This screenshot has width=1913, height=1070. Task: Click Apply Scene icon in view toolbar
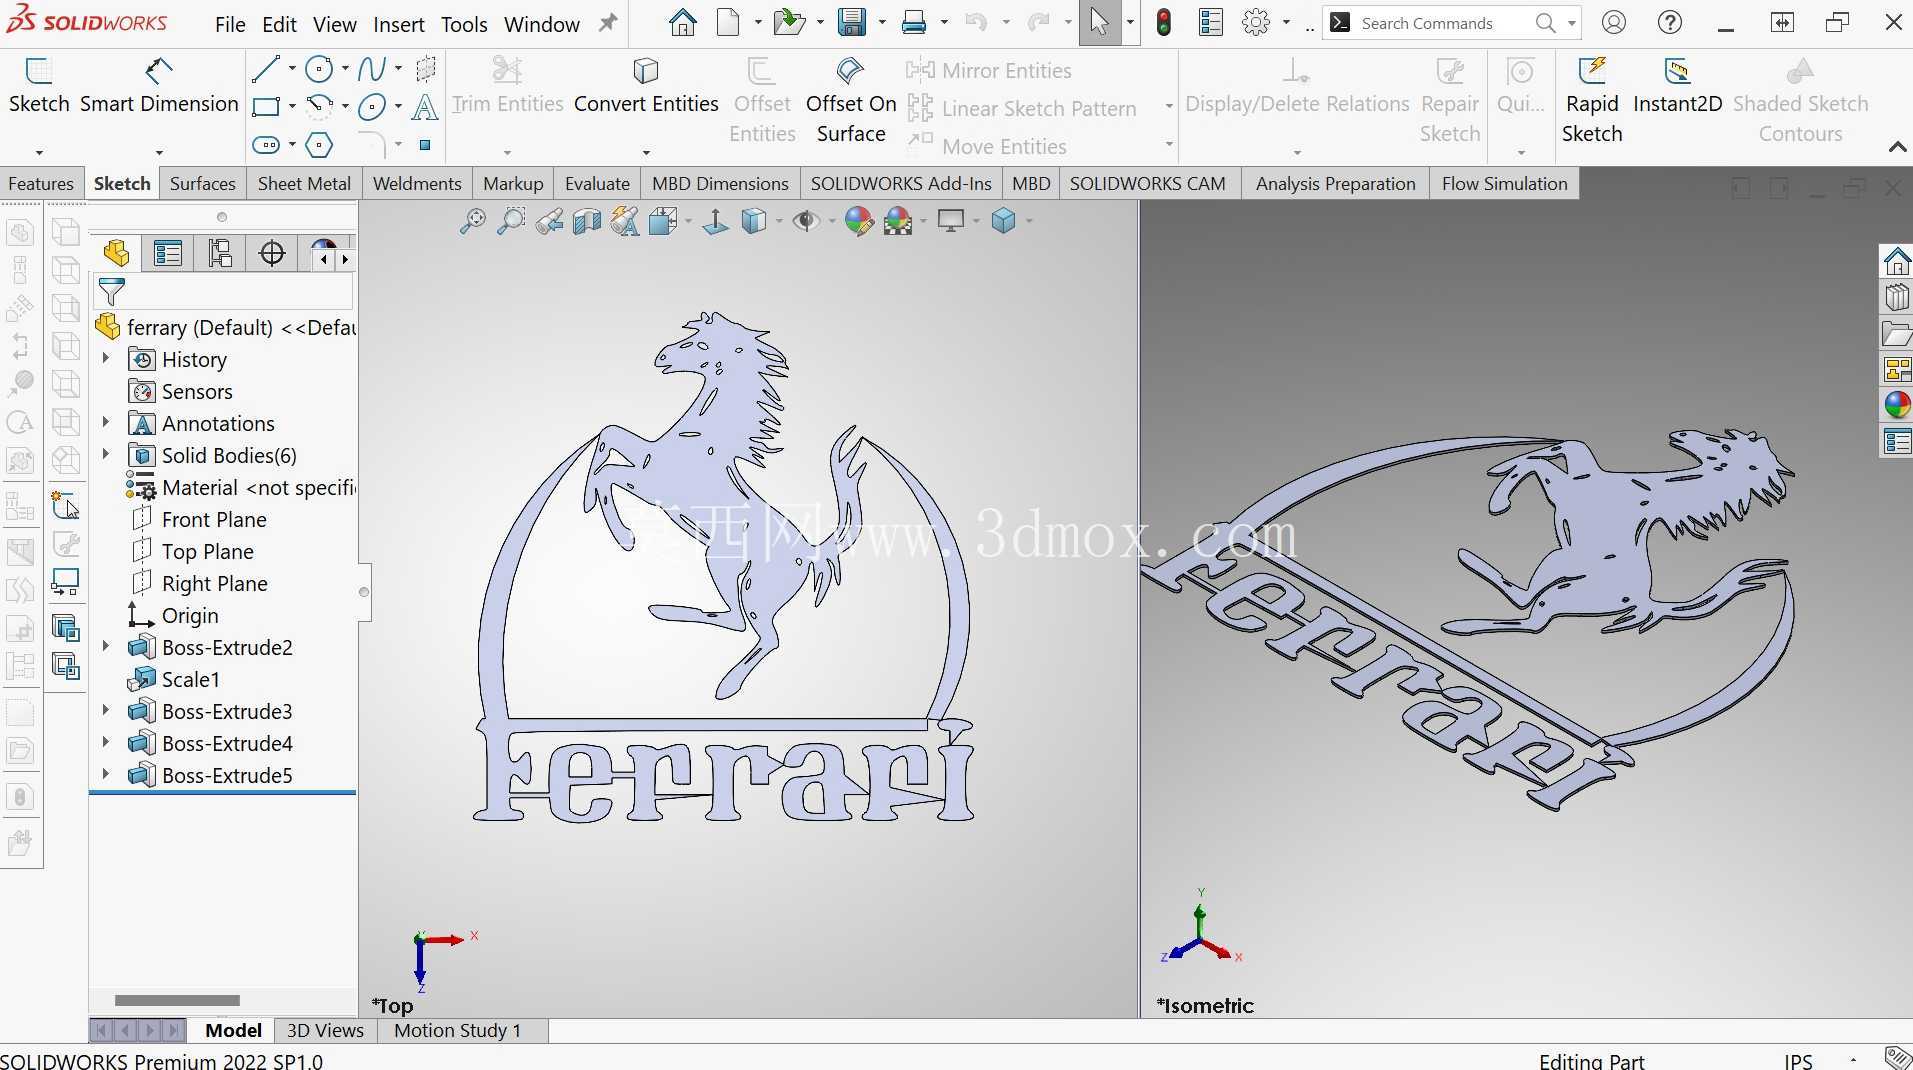[x=898, y=221]
